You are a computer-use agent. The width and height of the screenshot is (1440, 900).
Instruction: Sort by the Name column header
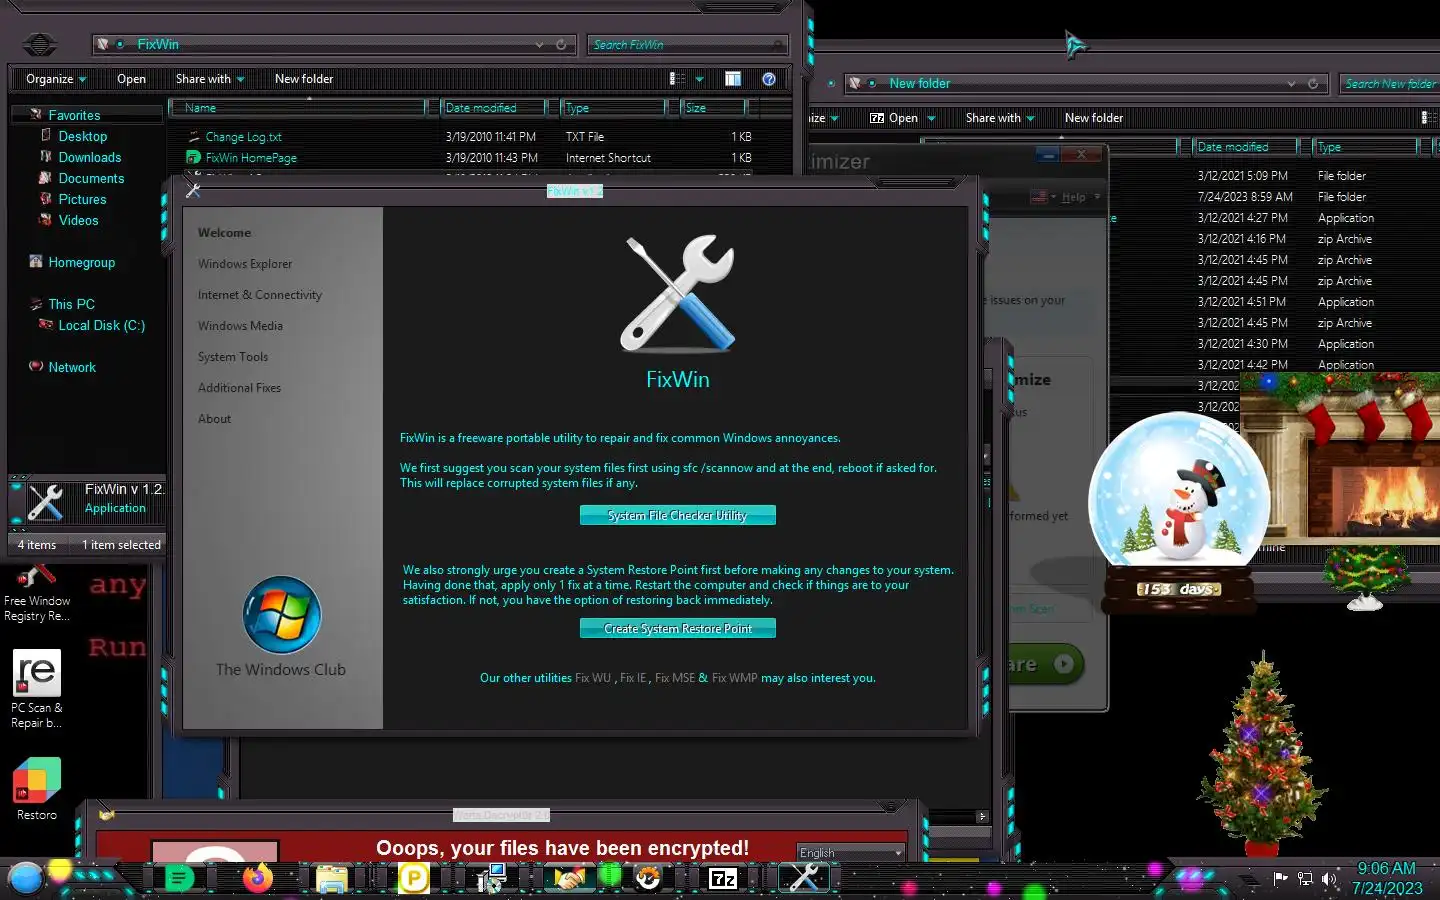298,108
